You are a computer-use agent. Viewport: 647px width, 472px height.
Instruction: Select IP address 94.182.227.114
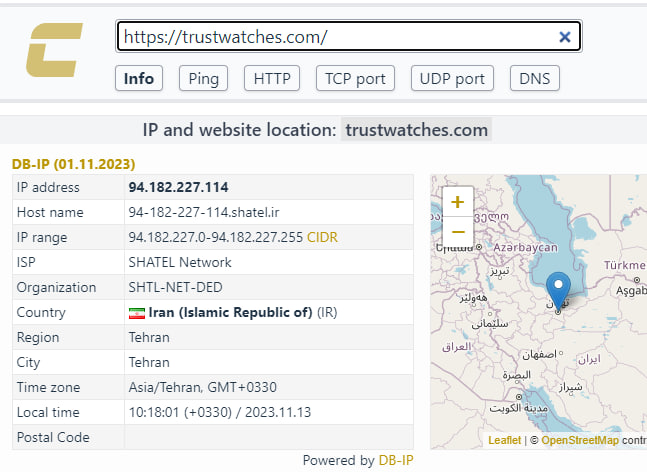(178, 187)
